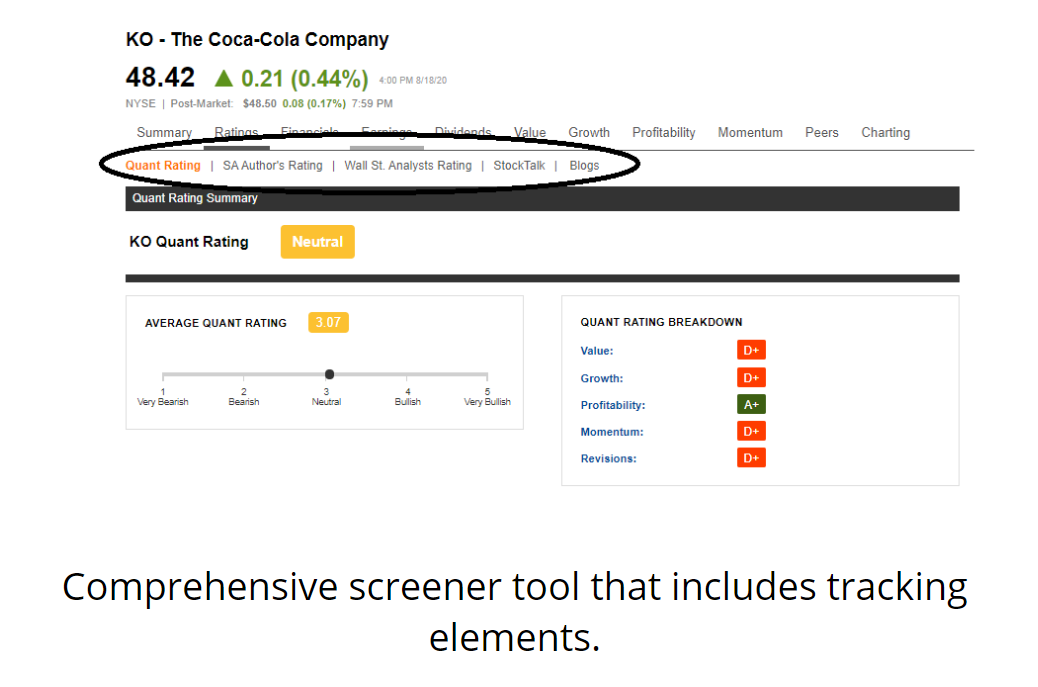Open SA Author's Rating sub-tab
The image size is (1038, 687).
[x=272, y=165]
